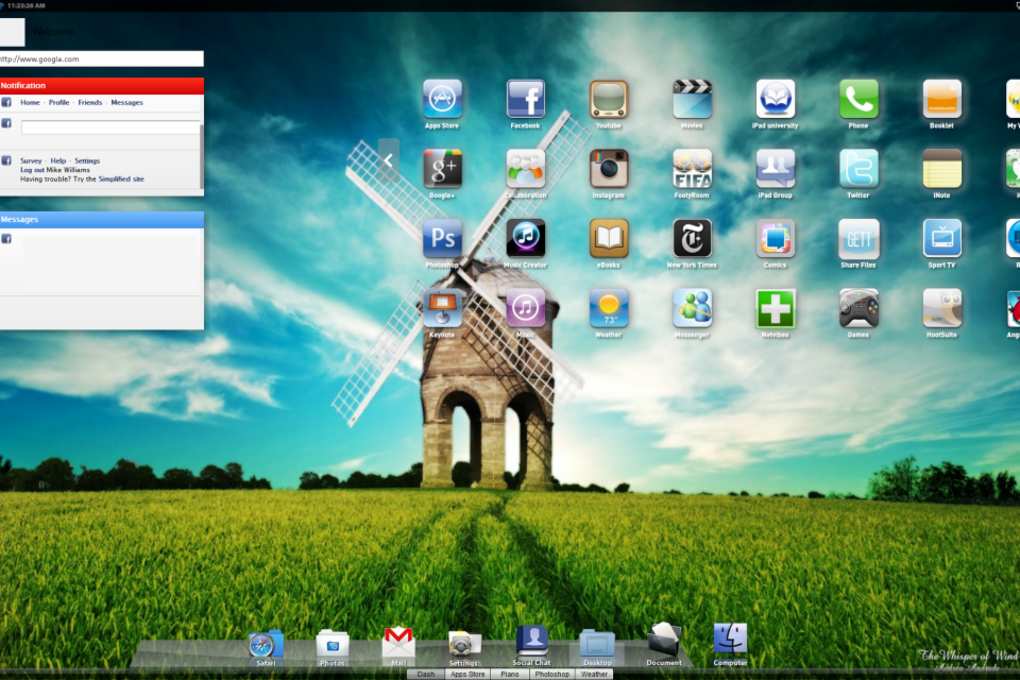
Task: Open the Document icon in dock
Action: tap(664, 640)
